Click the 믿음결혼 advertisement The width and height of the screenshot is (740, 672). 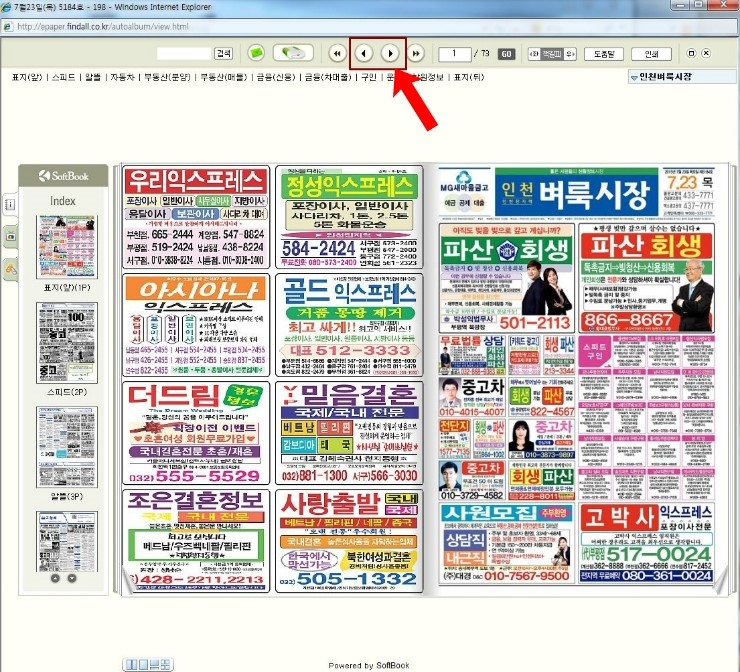pos(349,433)
